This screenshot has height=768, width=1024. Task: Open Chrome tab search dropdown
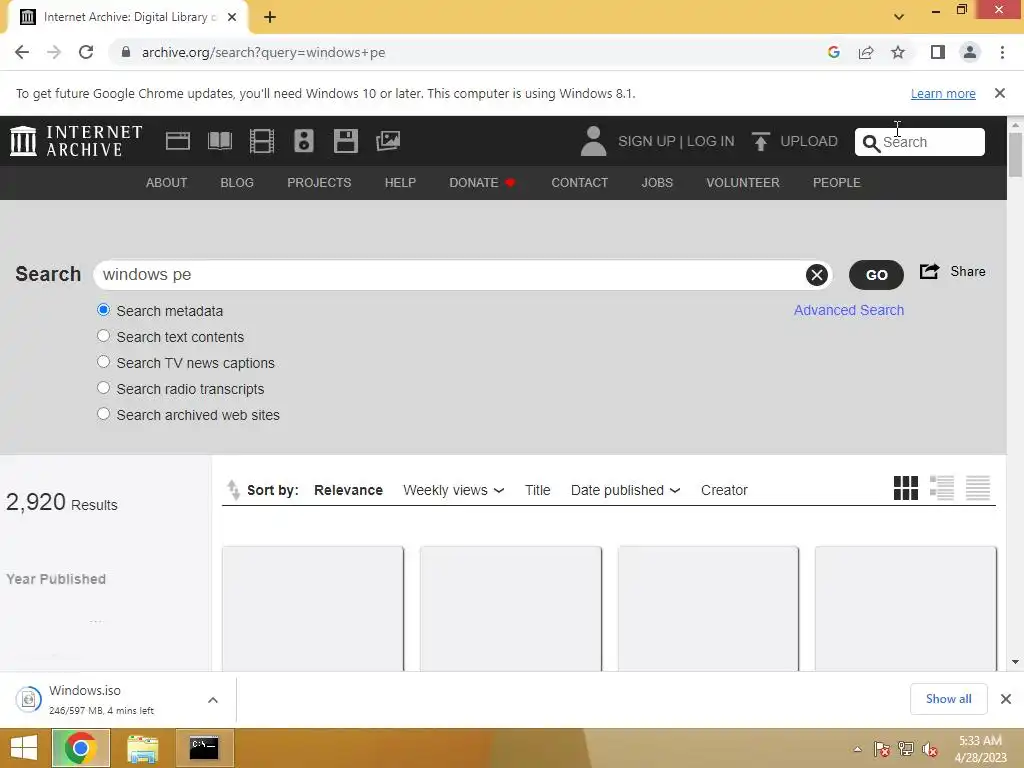tap(899, 17)
